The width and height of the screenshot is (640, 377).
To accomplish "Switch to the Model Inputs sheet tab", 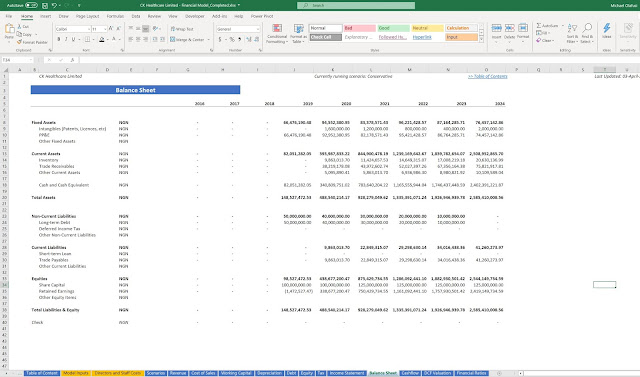I will click(x=76, y=373).
